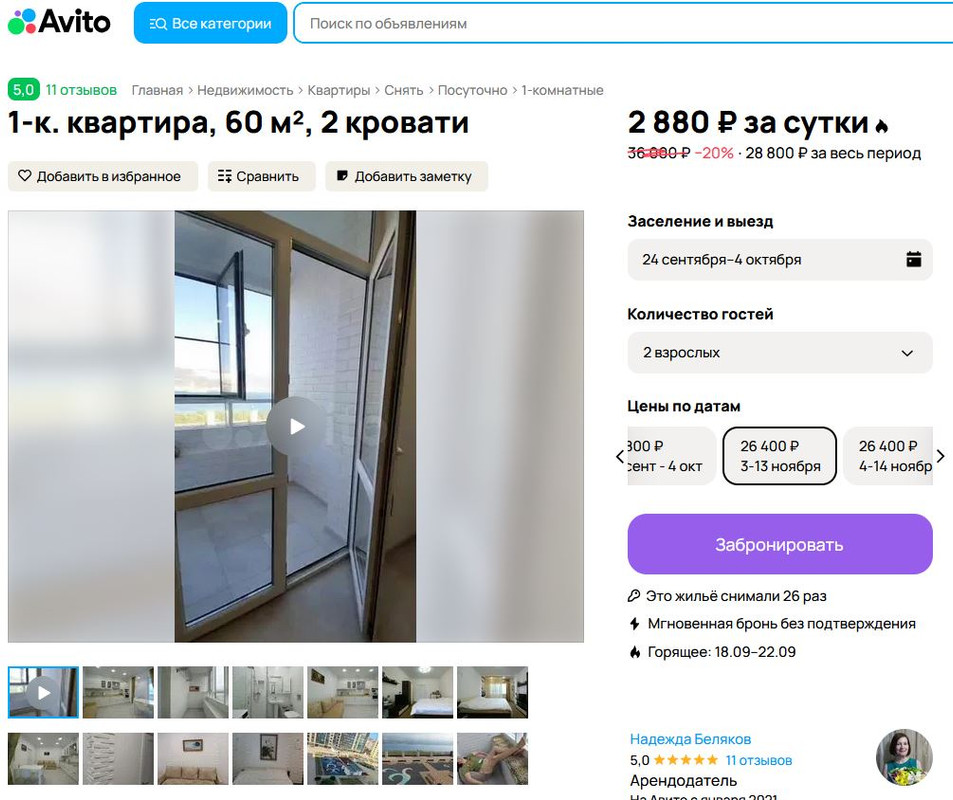Click the Добавить заметку note icon
Viewport: 953px width, 800px height.
click(x=343, y=176)
